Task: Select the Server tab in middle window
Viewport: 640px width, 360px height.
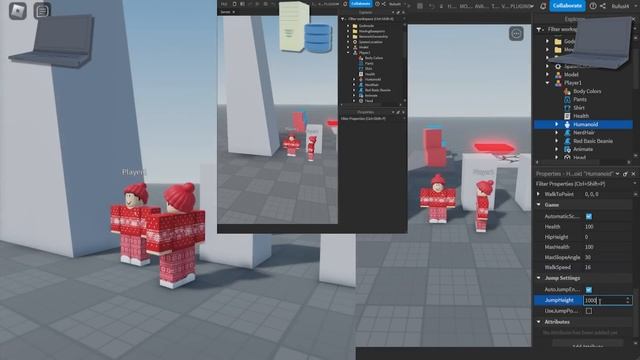Action: 225,12
